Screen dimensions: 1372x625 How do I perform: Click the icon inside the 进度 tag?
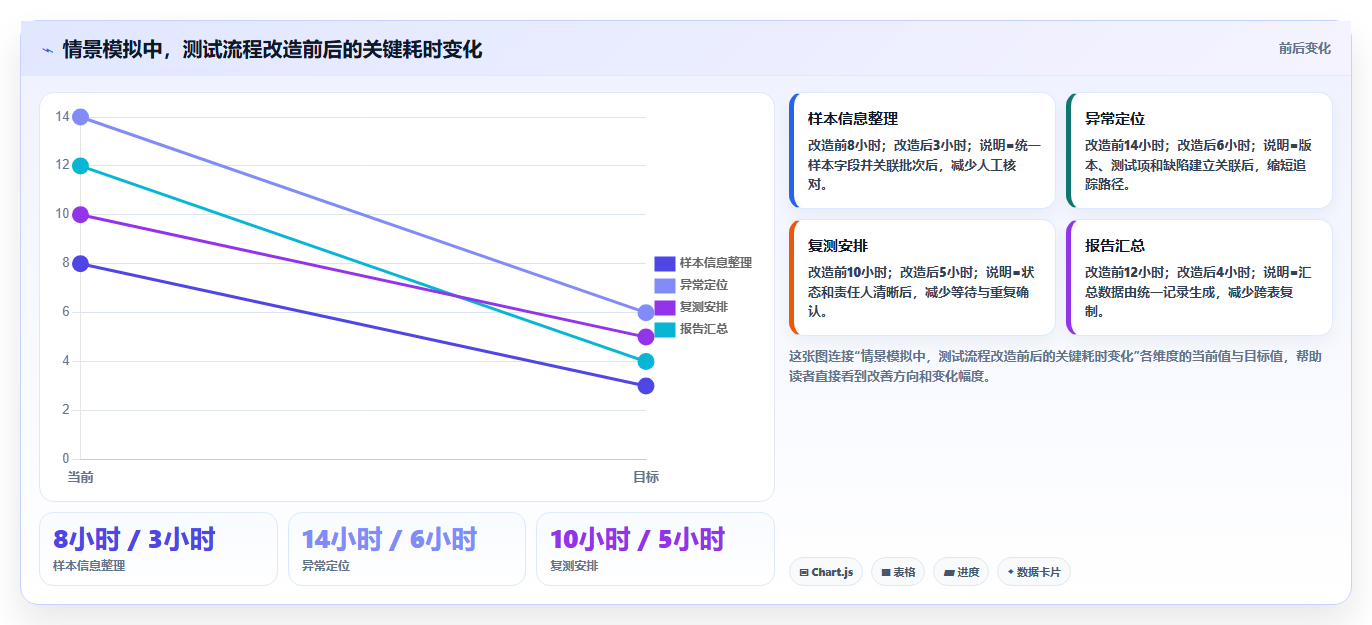pyautogui.click(x=949, y=573)
